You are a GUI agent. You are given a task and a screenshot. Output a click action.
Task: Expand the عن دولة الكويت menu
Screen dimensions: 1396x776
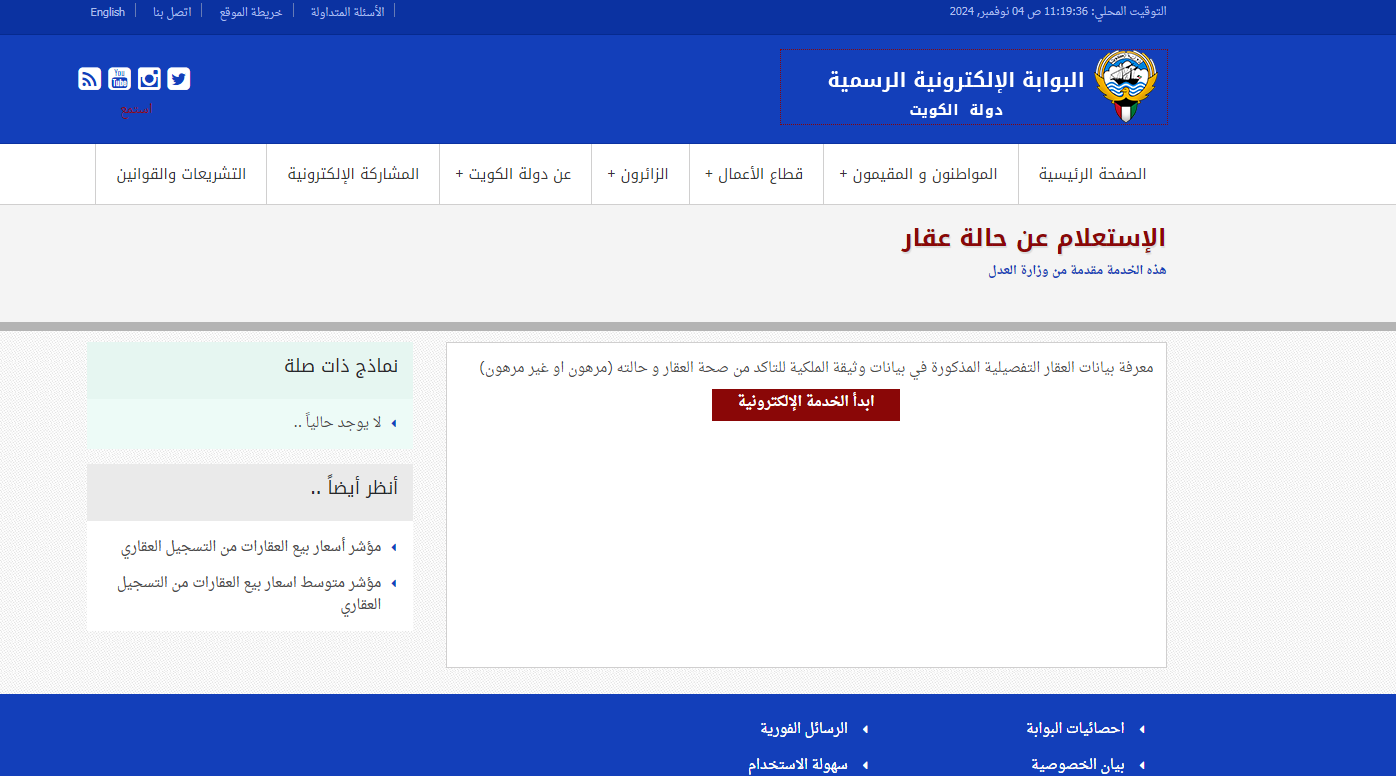(514, 174)
